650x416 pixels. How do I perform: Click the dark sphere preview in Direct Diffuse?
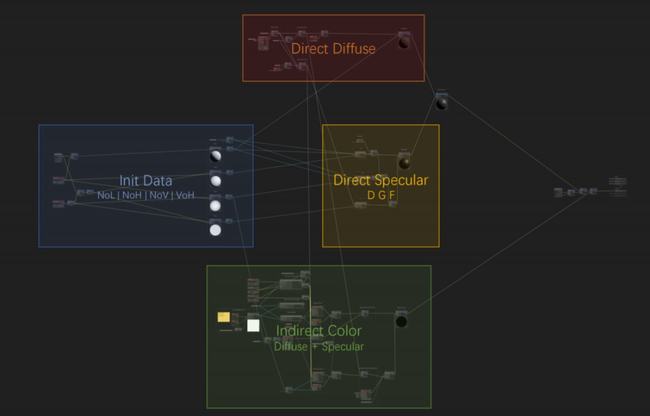pos(403,42)
